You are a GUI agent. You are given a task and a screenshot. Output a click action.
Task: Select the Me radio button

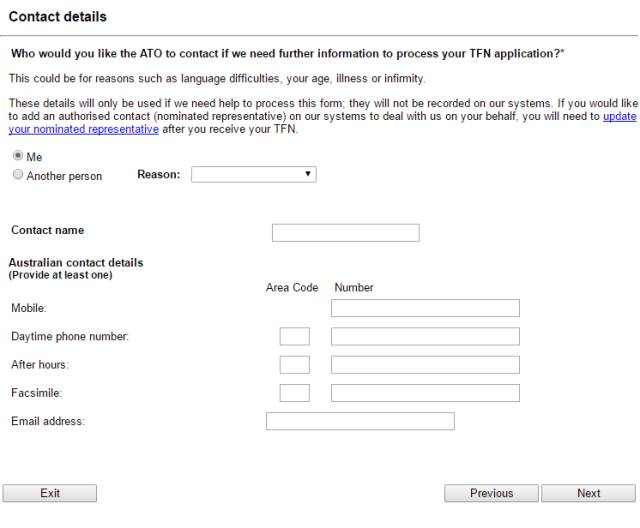click(x=18, y=155)
